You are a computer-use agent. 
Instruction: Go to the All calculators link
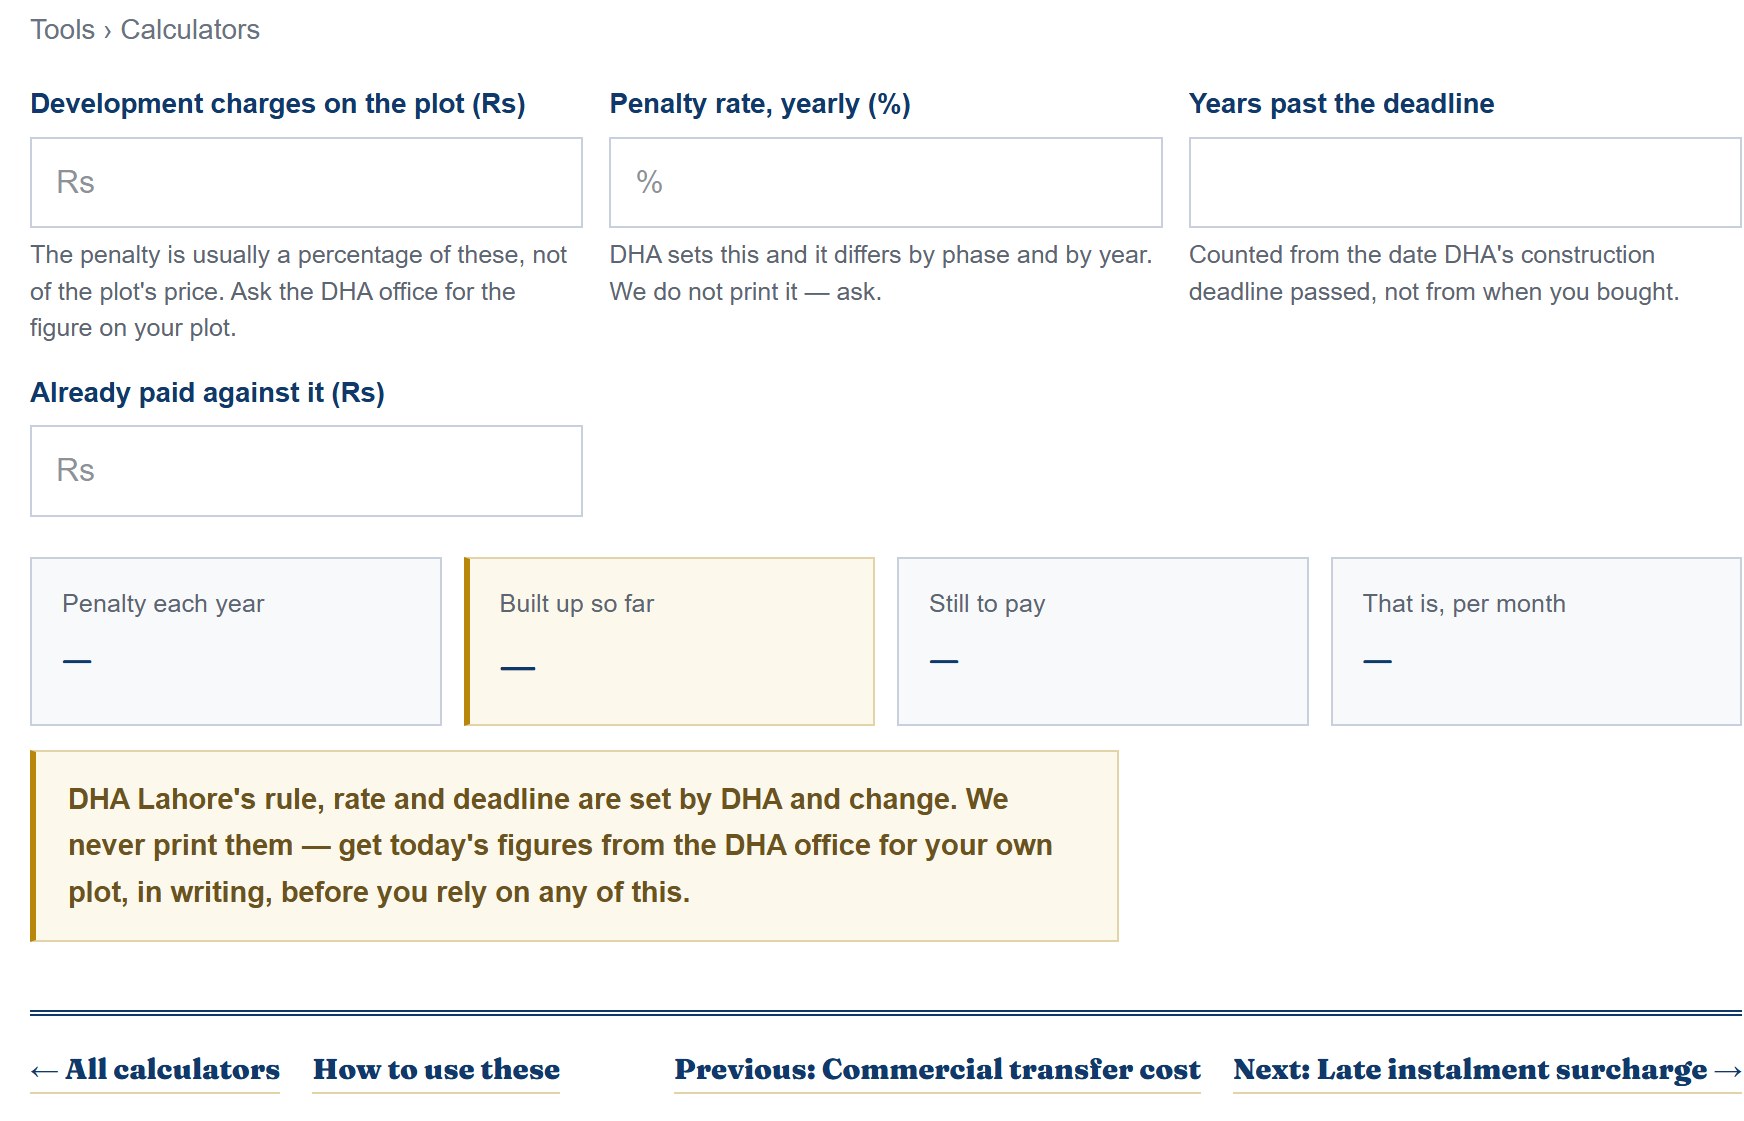pos(155,1070)
